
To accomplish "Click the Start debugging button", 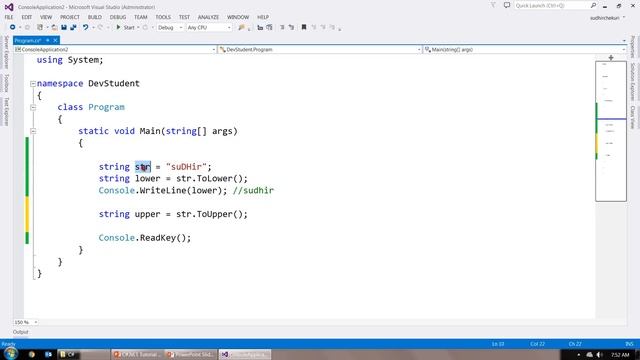I will click(125, 27).
